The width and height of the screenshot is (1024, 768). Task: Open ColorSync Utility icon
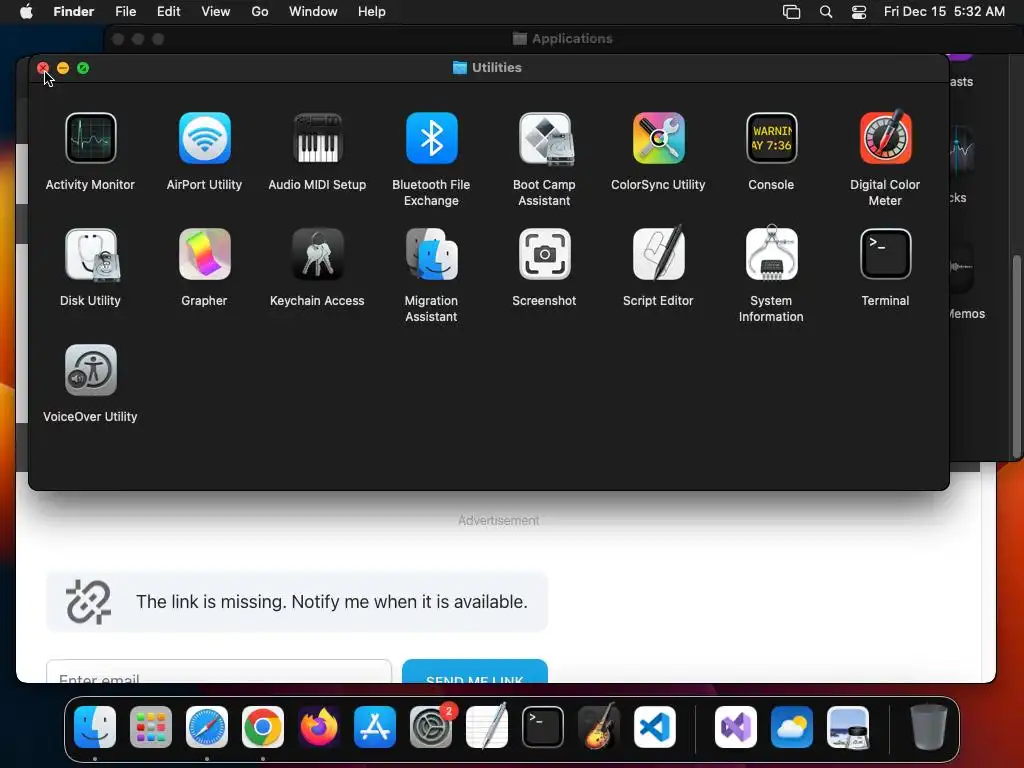coord(658,138)
